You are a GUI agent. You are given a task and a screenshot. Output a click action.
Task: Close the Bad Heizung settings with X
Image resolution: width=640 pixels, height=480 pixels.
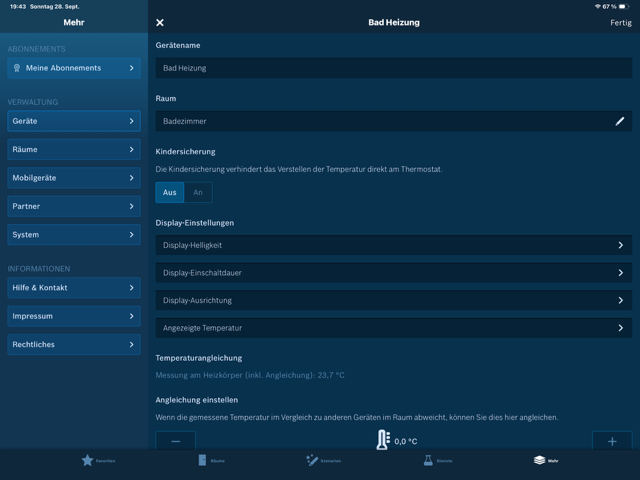[x=160, y=22]
